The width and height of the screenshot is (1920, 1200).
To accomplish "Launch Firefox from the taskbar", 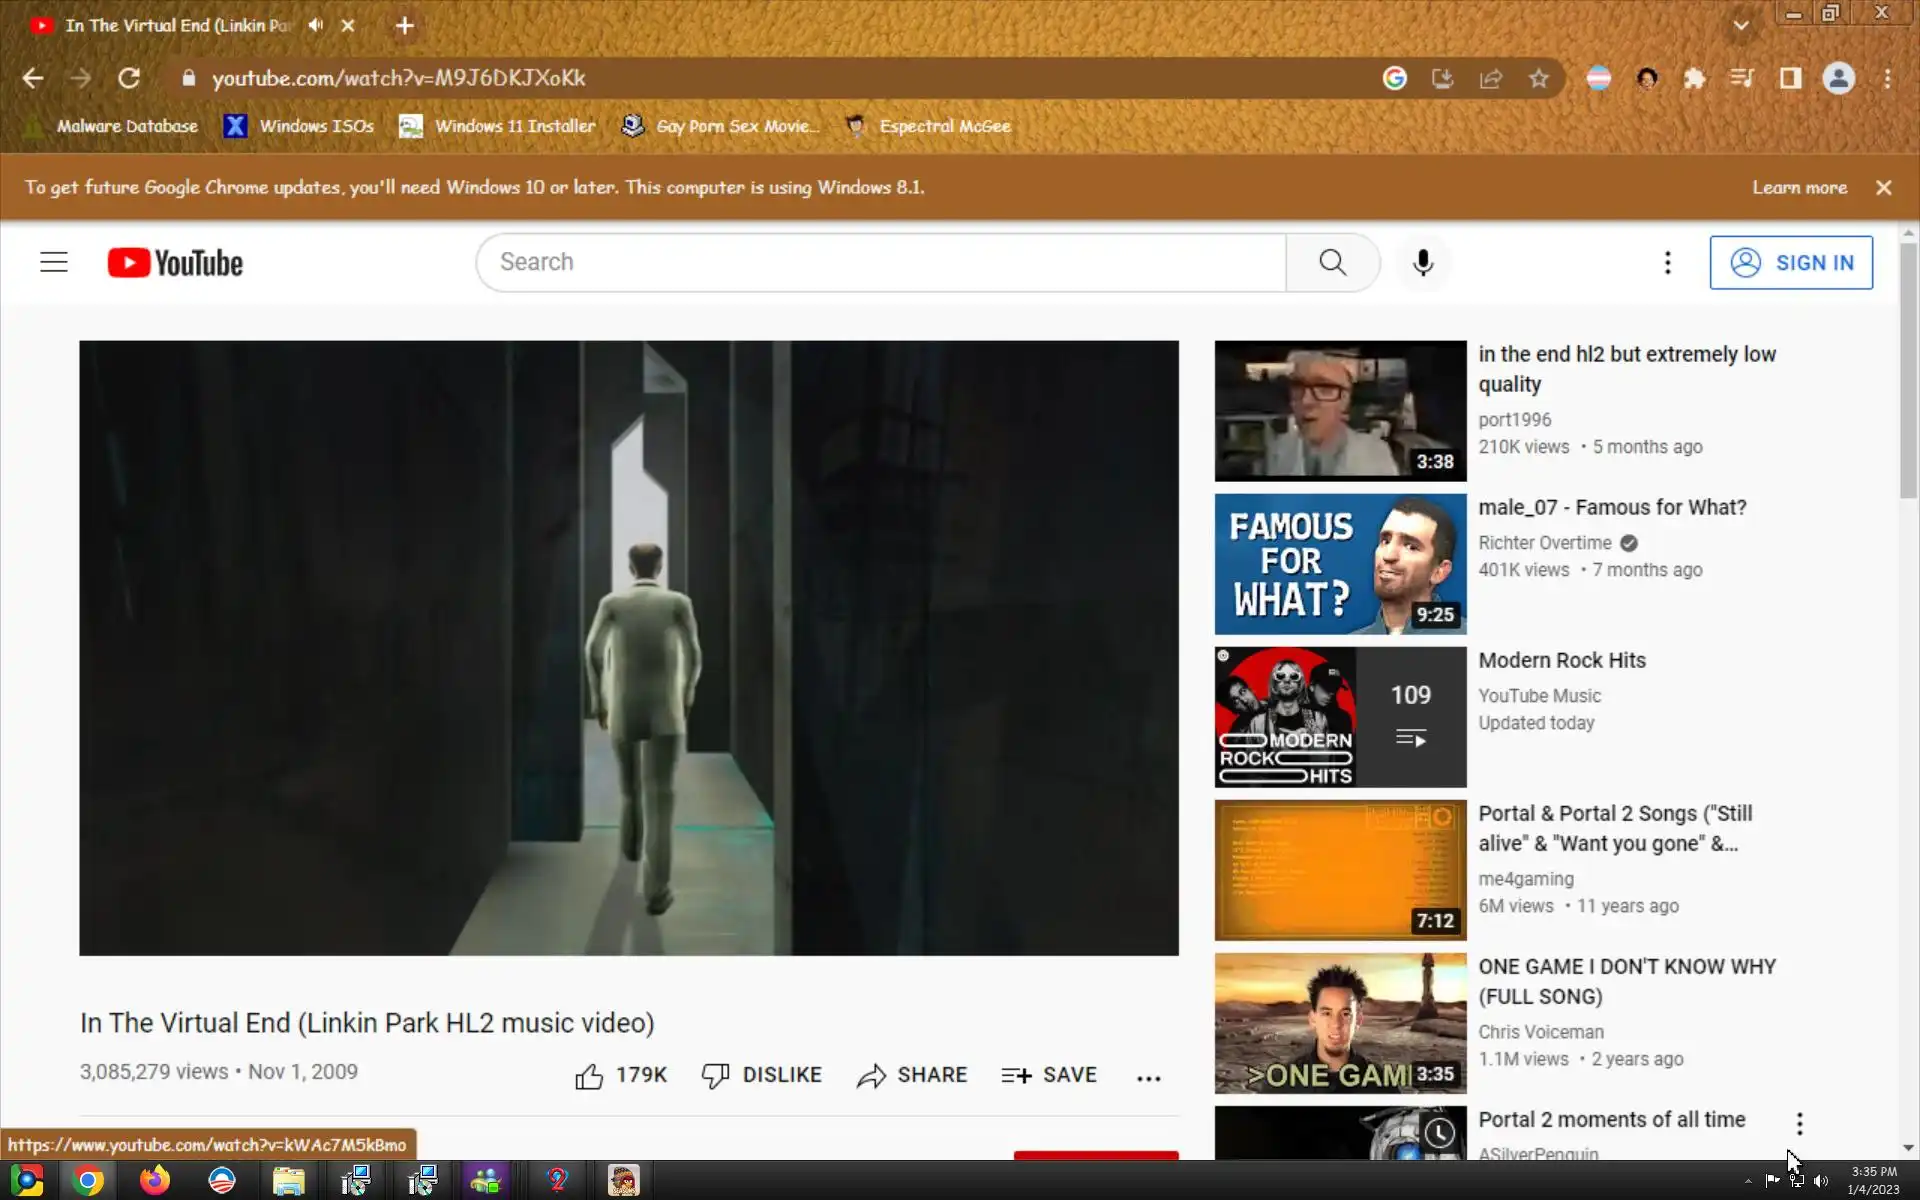I will [155, 1181].
